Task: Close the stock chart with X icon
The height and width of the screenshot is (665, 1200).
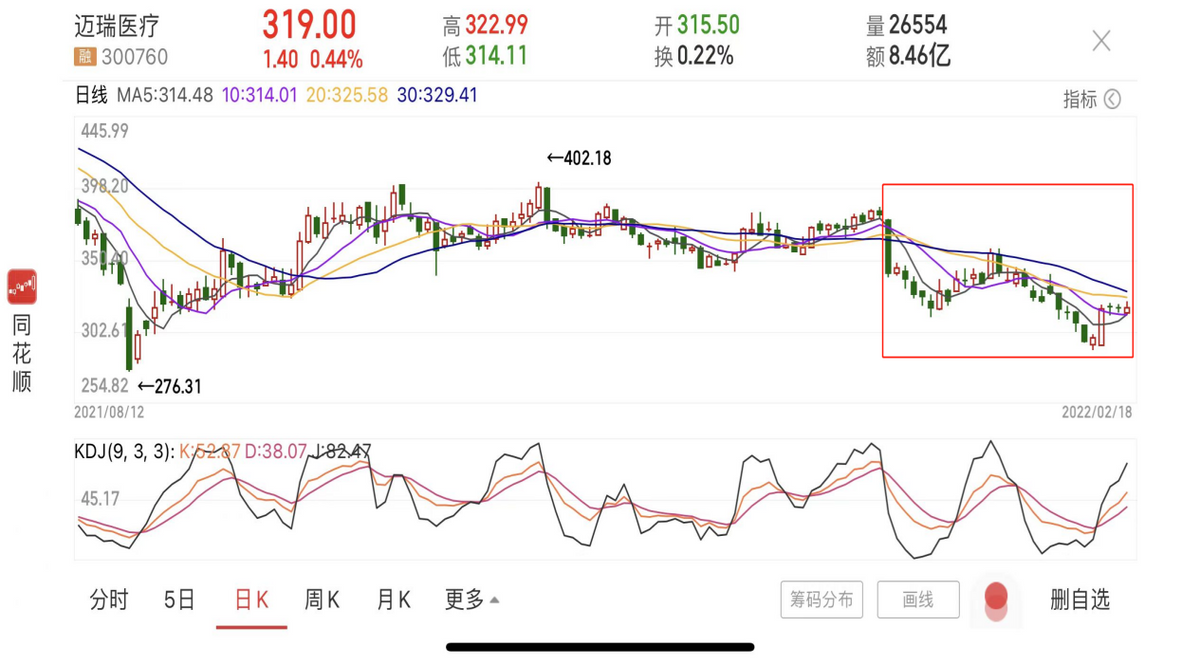Action: tap(1101, 41)
